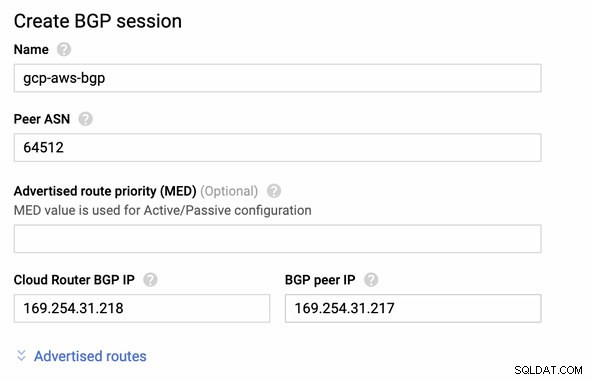This screenshot has width=592, height=380.
Task: Click the BGP peer IP help icon
Action: [371, 280]
